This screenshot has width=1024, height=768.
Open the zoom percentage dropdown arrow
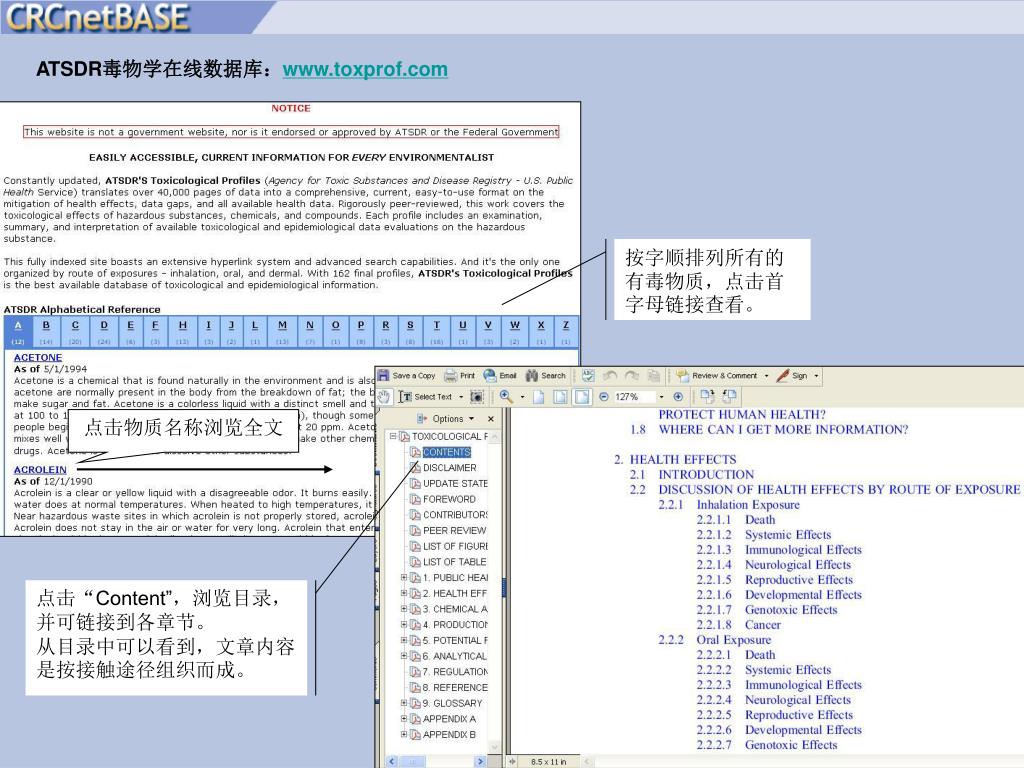click(x=661, y=397)
